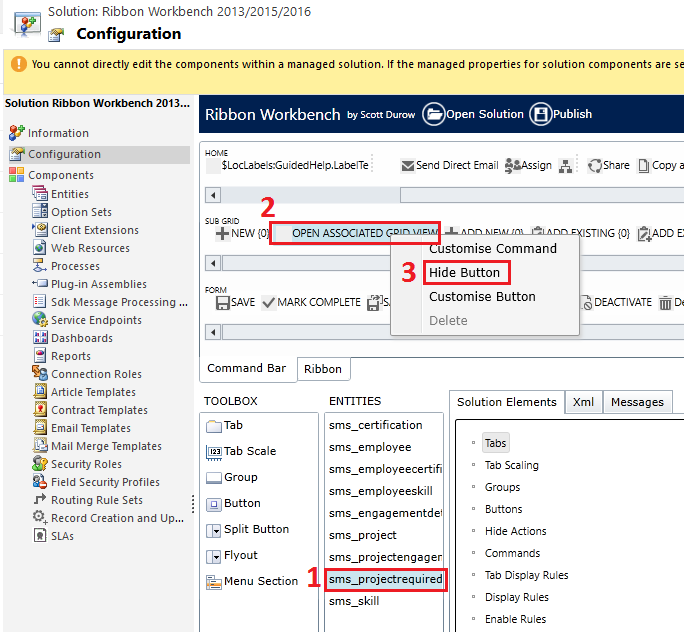Open the Messages tab
684x632 pixels.
[x=637, y=402]
